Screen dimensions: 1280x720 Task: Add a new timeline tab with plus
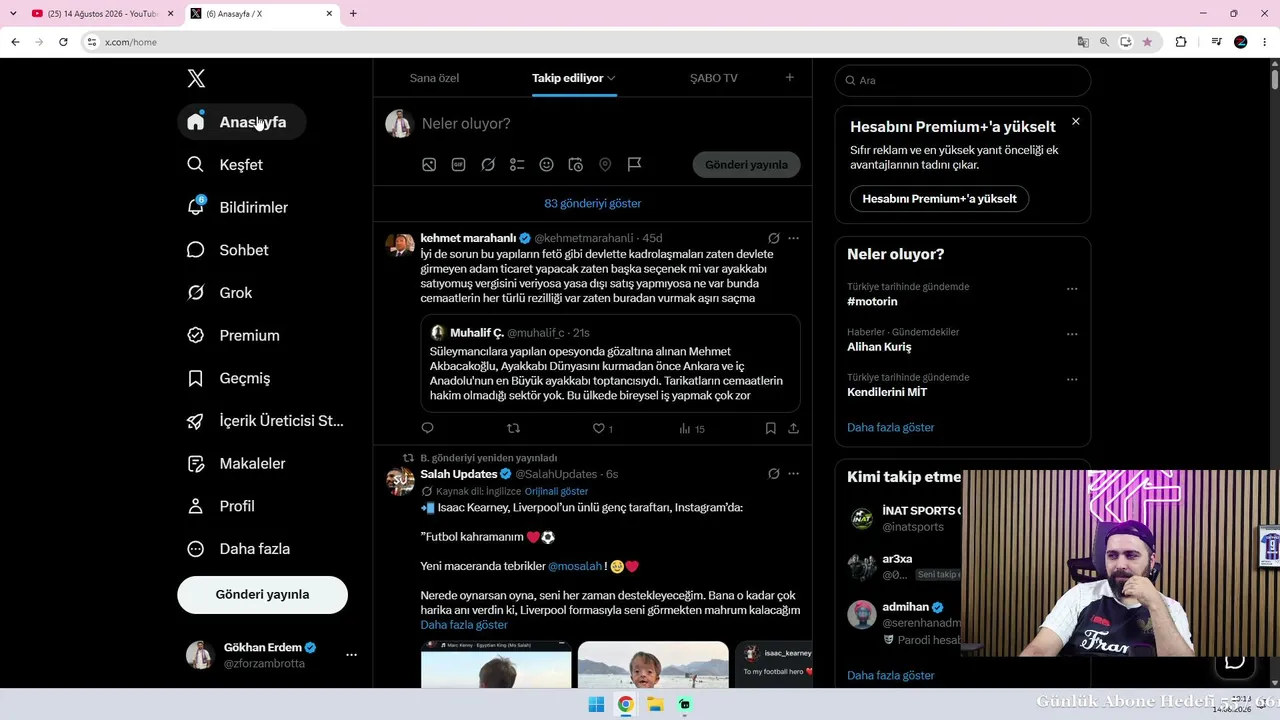(x=789, y=78)
